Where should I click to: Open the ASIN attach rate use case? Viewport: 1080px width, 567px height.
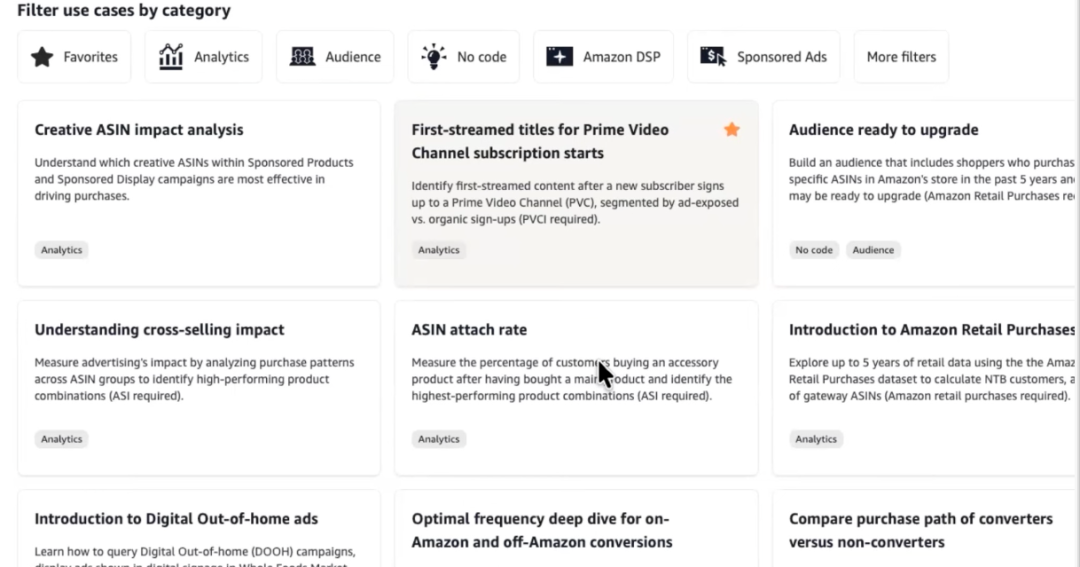tap(469, 330)
